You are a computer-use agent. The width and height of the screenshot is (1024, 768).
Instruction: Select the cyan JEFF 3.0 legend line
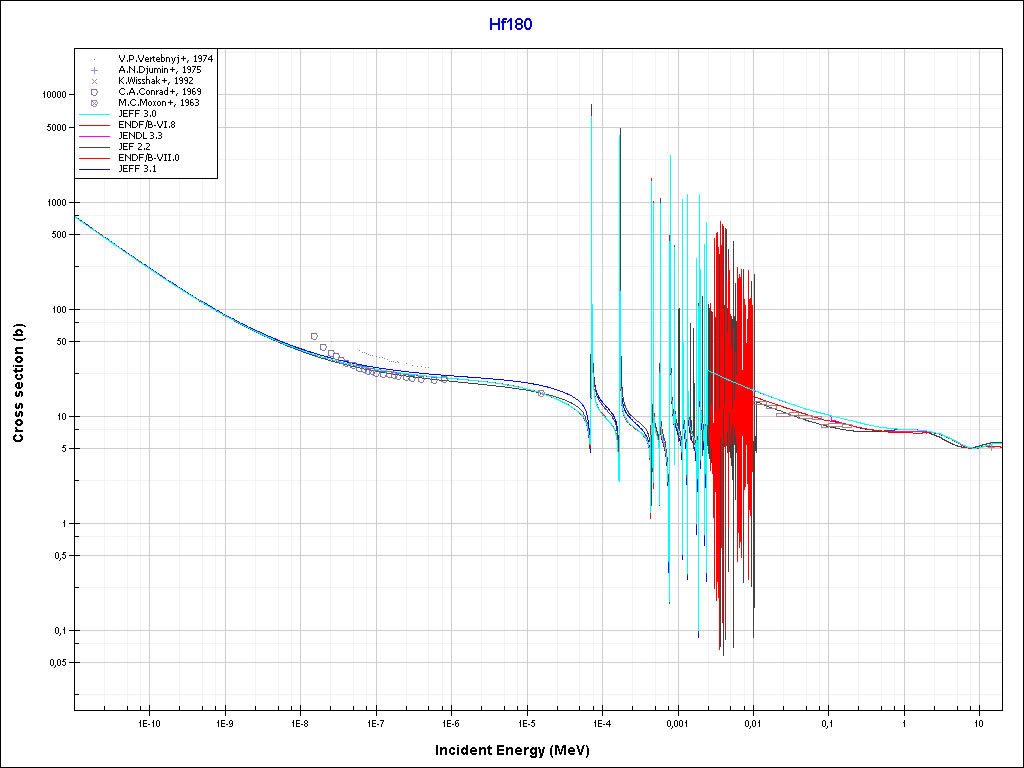pos(93,114)
